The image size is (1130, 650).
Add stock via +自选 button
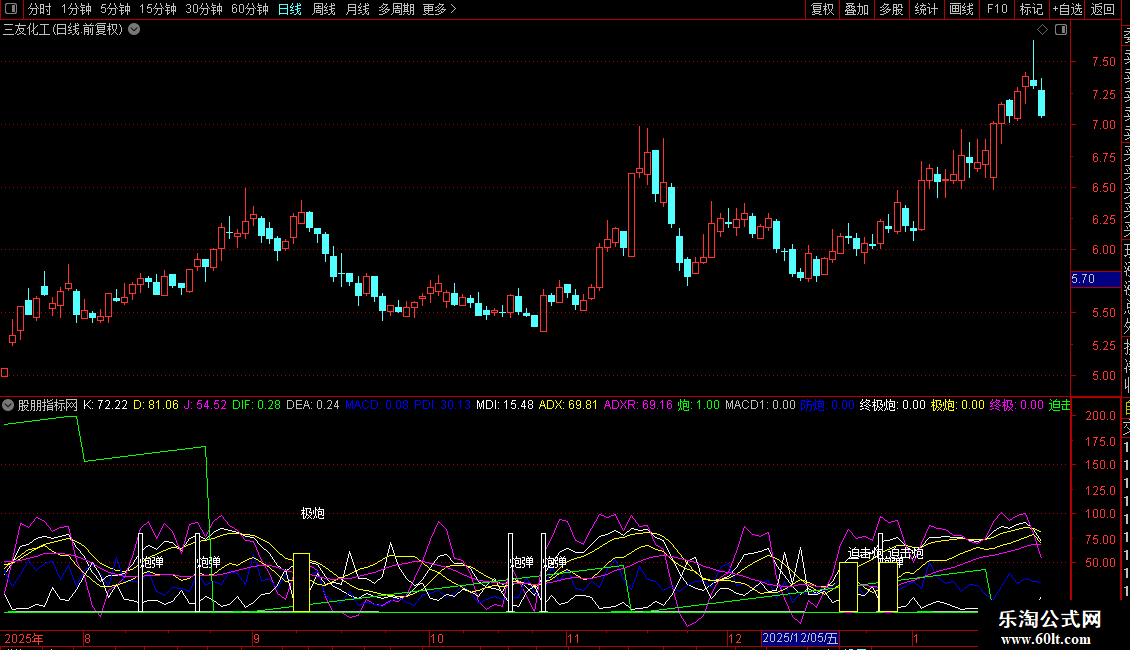click(1066, 9)
